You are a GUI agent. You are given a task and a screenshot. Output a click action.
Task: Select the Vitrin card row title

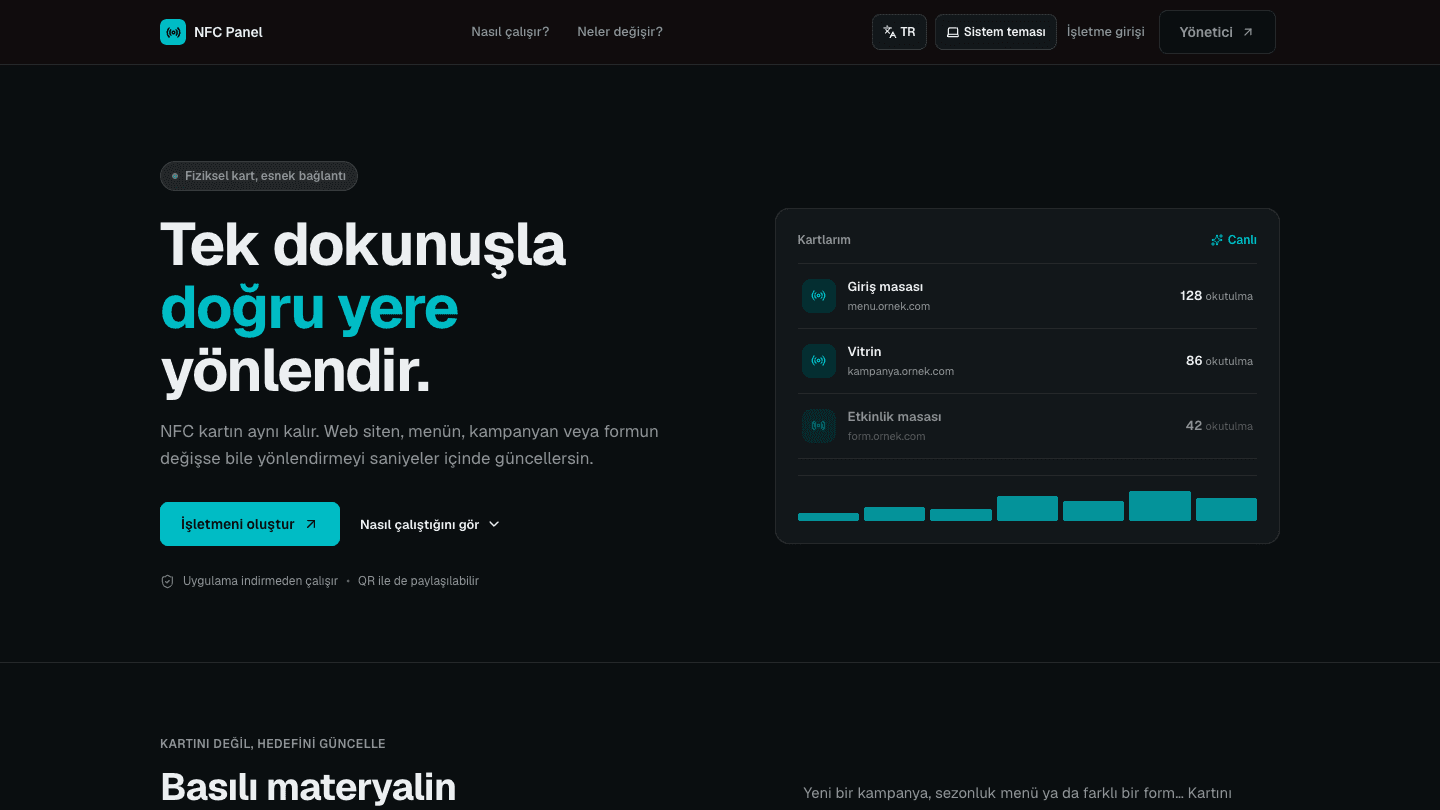[864, 352]
